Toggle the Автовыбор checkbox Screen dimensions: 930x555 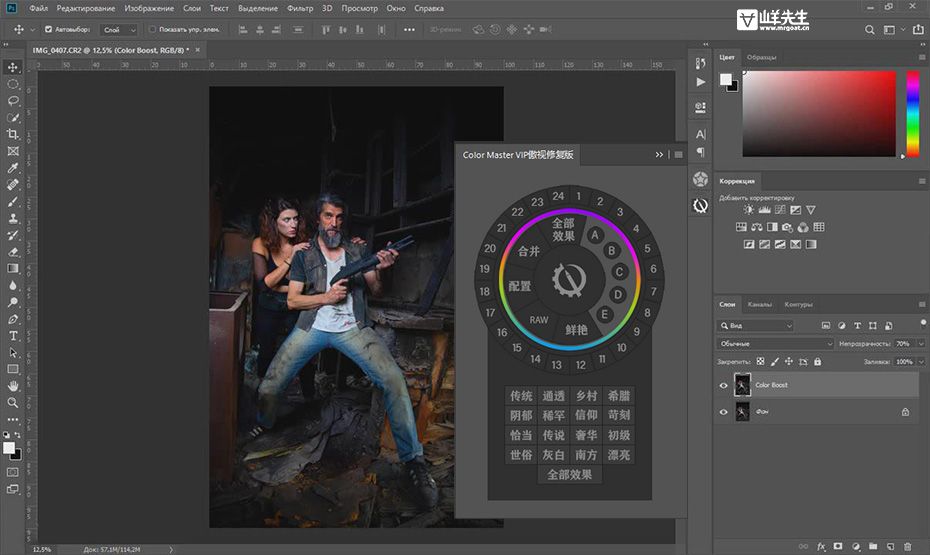coord(49,29)
